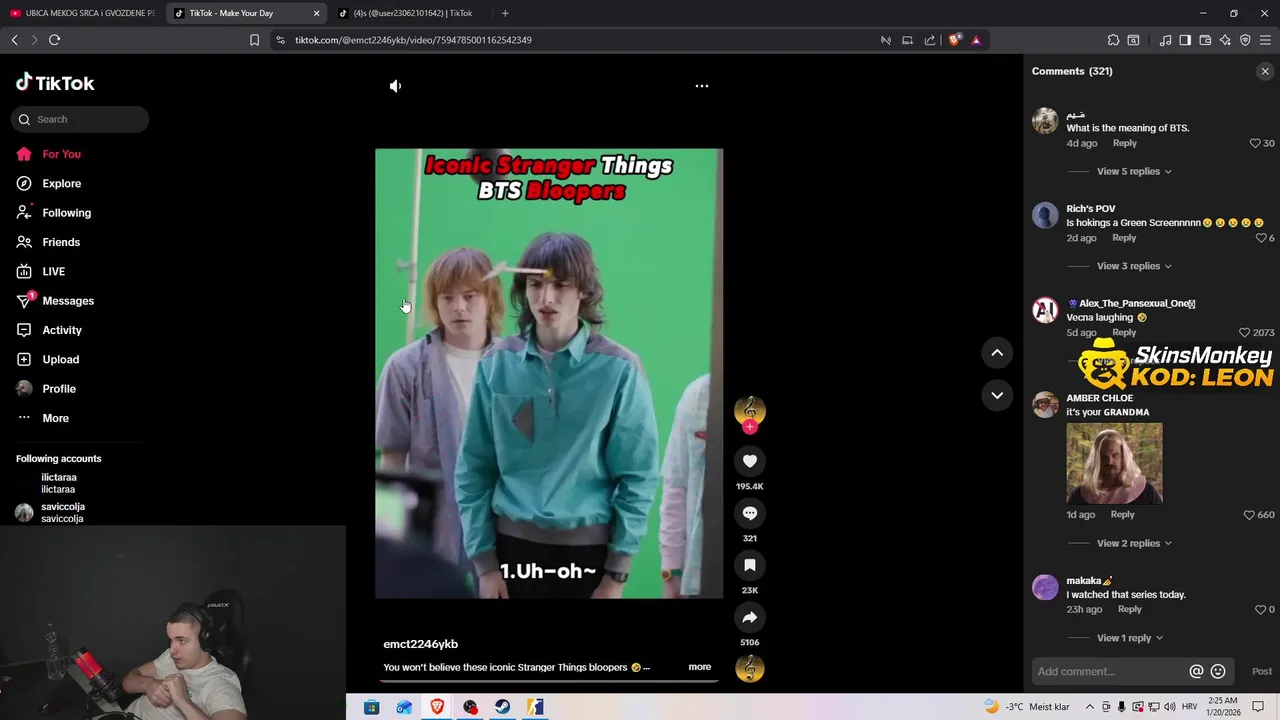Close the TikTok - Make Your Day tab

pos(317,13)
